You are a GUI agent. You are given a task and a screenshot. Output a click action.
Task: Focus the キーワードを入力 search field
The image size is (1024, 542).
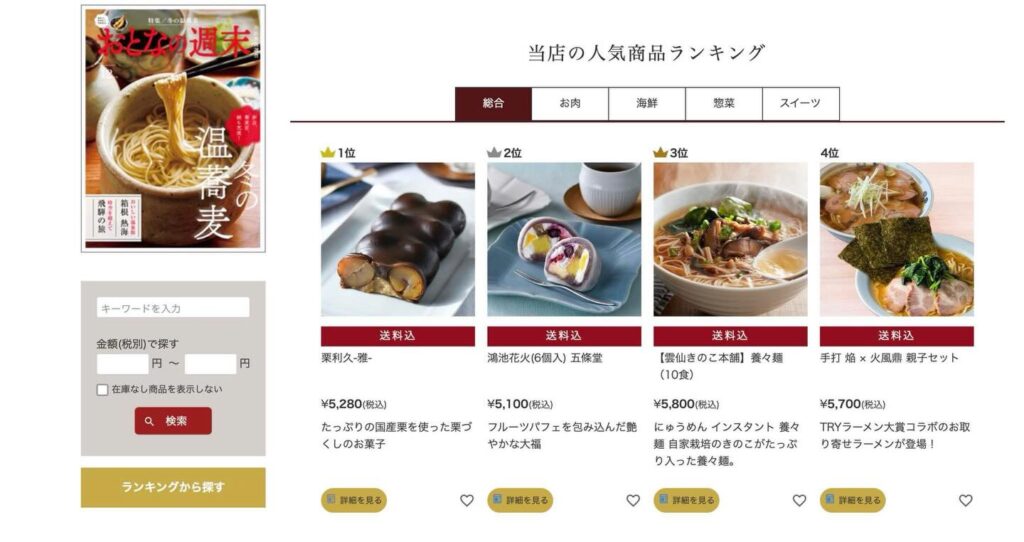173,308
